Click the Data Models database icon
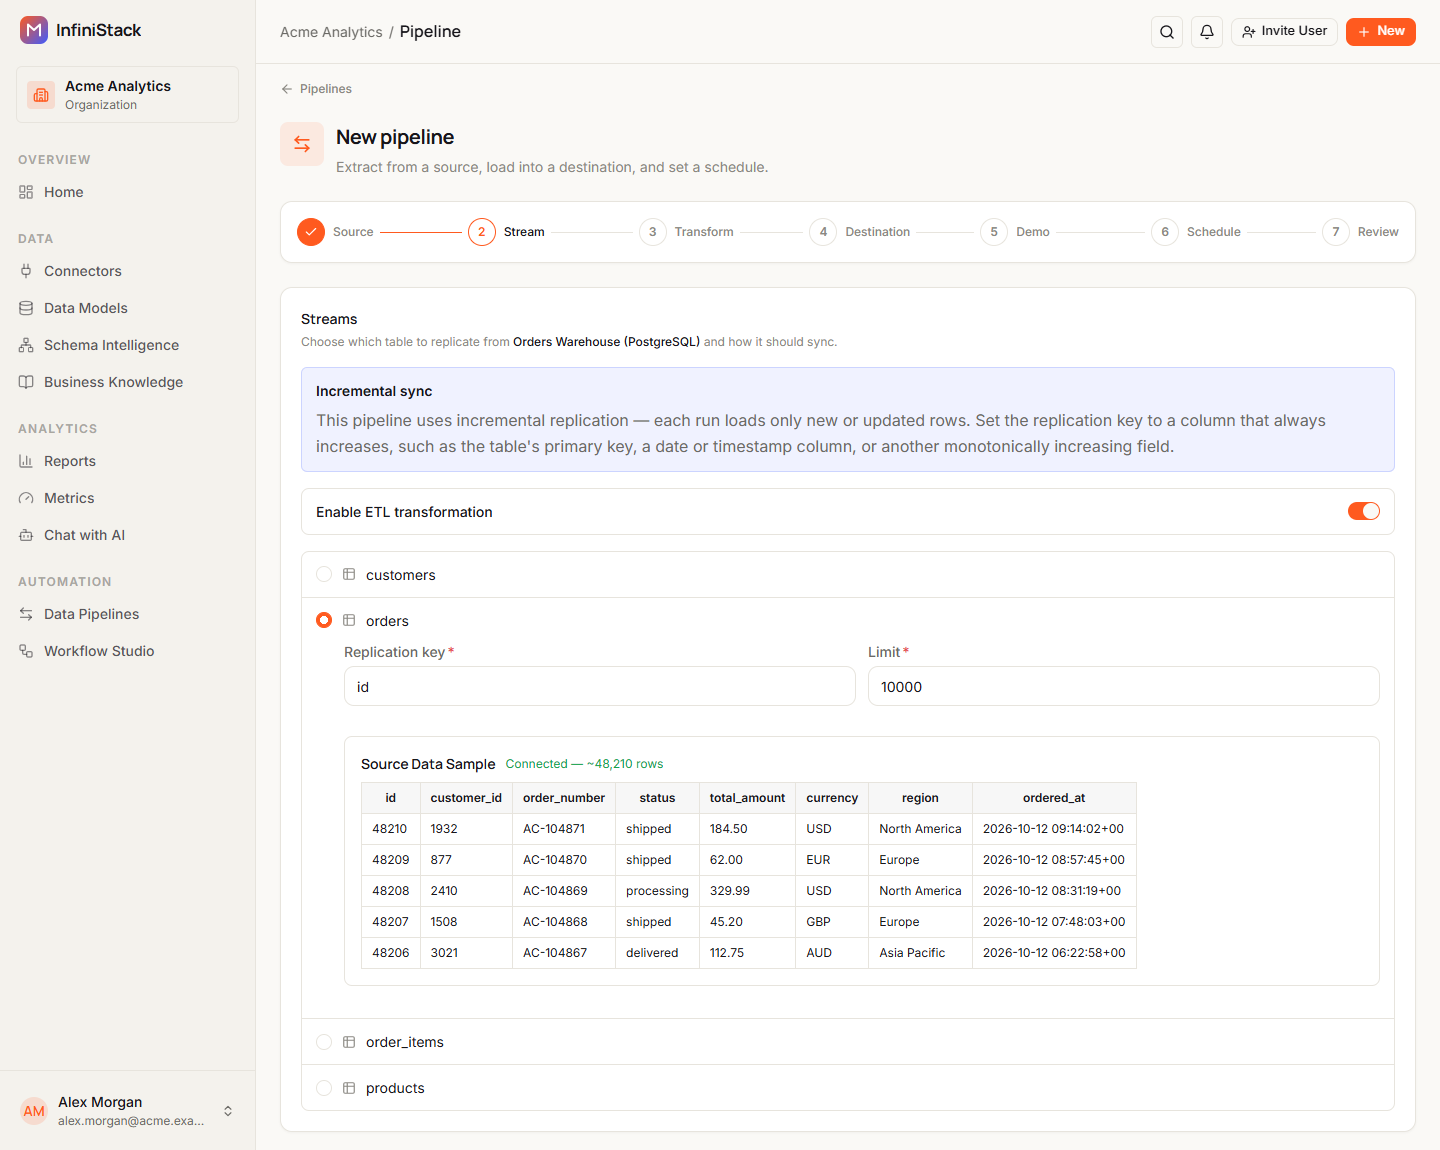 [x=26, y=308]
